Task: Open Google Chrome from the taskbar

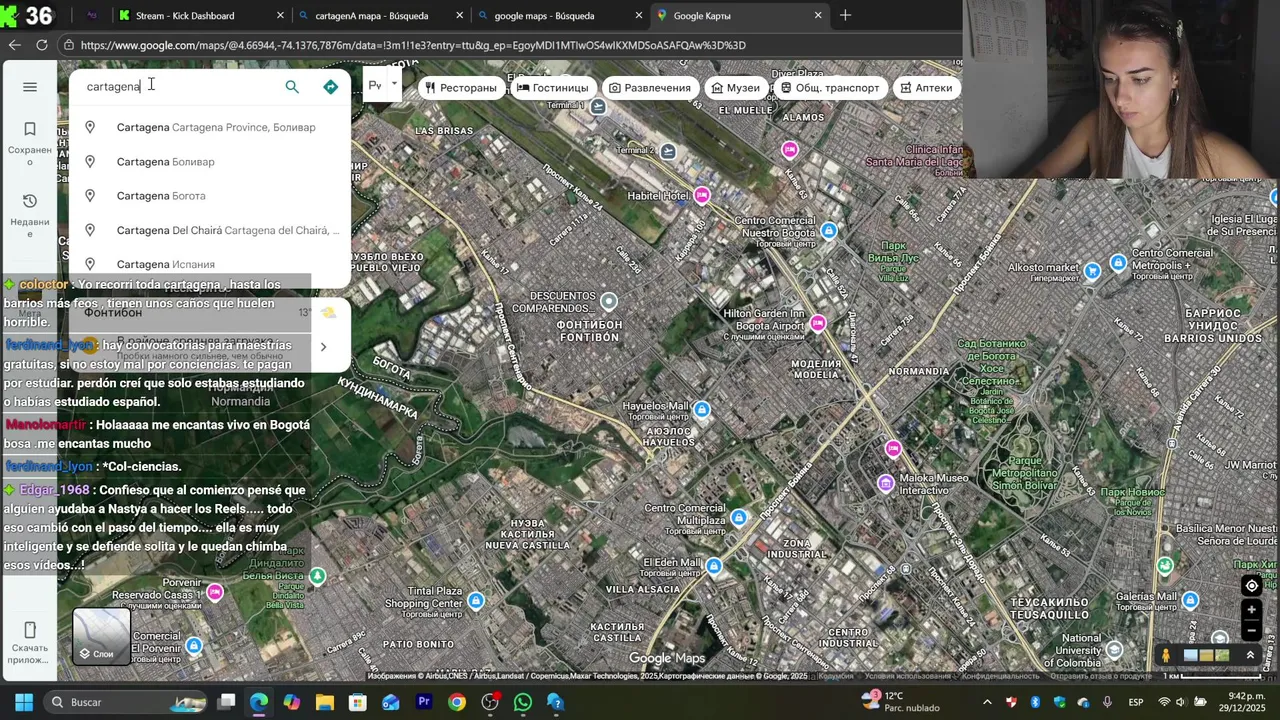Action: pyautogui.click(x=457, y=702)
